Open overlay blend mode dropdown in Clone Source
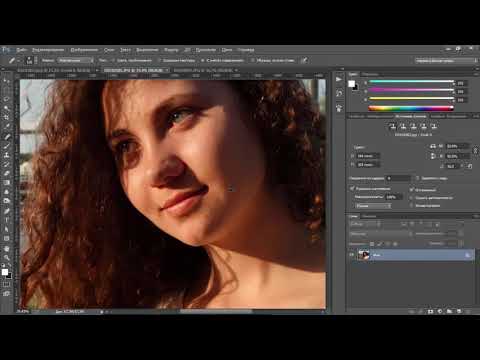 [x=372, y=206]
